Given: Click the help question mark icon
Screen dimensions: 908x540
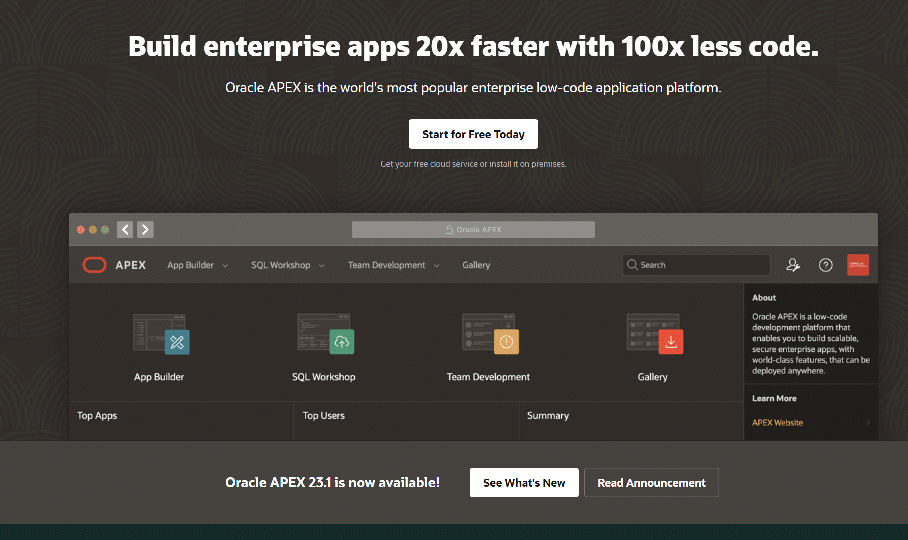Looking at the screenshot, I should (825, 265).
